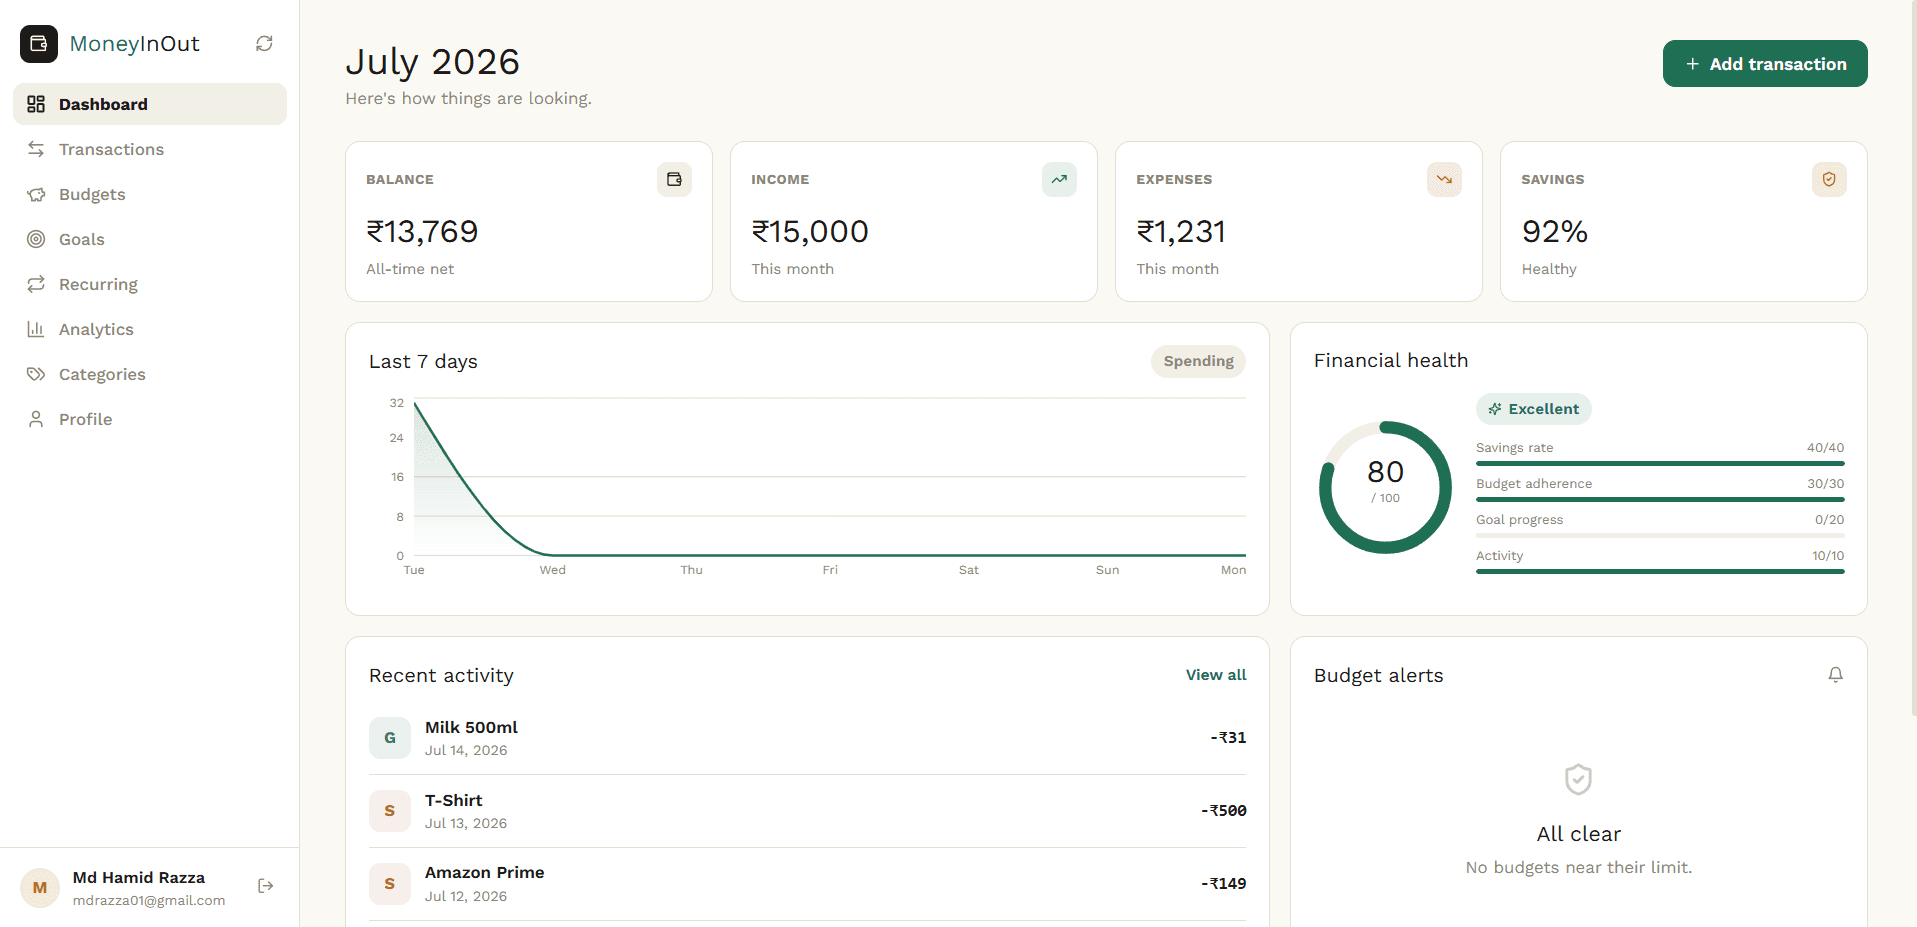Click the Budgets piggy bank icon
The width and height of the screenshot is (1917, 927).
coord(36,194)
